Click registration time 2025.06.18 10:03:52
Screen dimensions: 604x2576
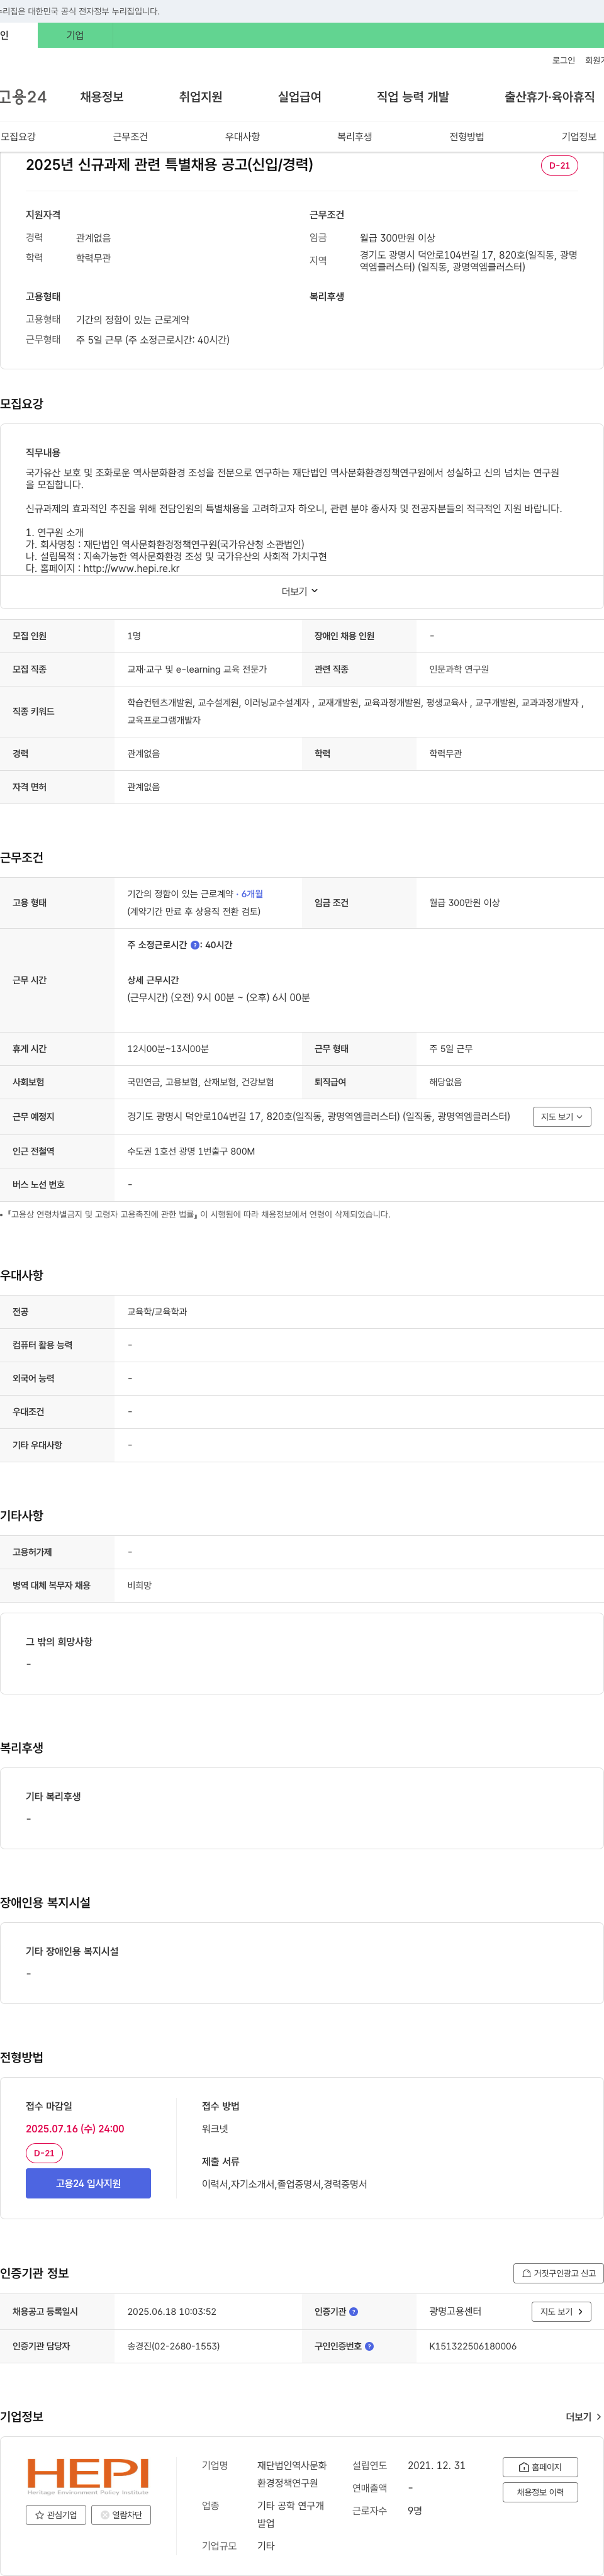171,2312
